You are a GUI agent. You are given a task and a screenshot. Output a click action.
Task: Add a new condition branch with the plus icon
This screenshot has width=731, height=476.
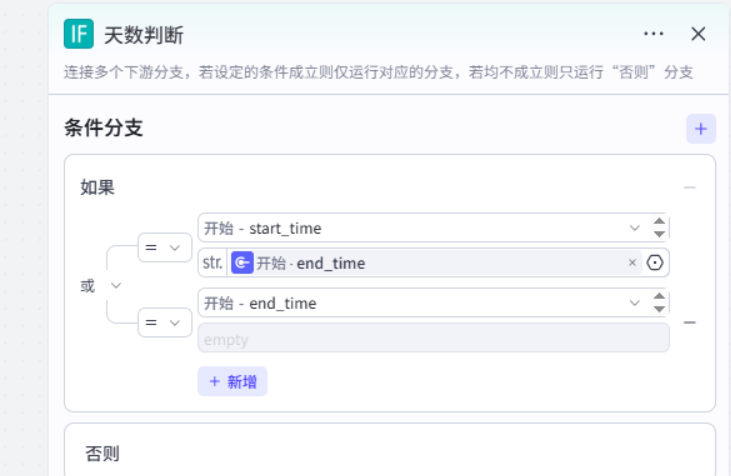(700, 129)
